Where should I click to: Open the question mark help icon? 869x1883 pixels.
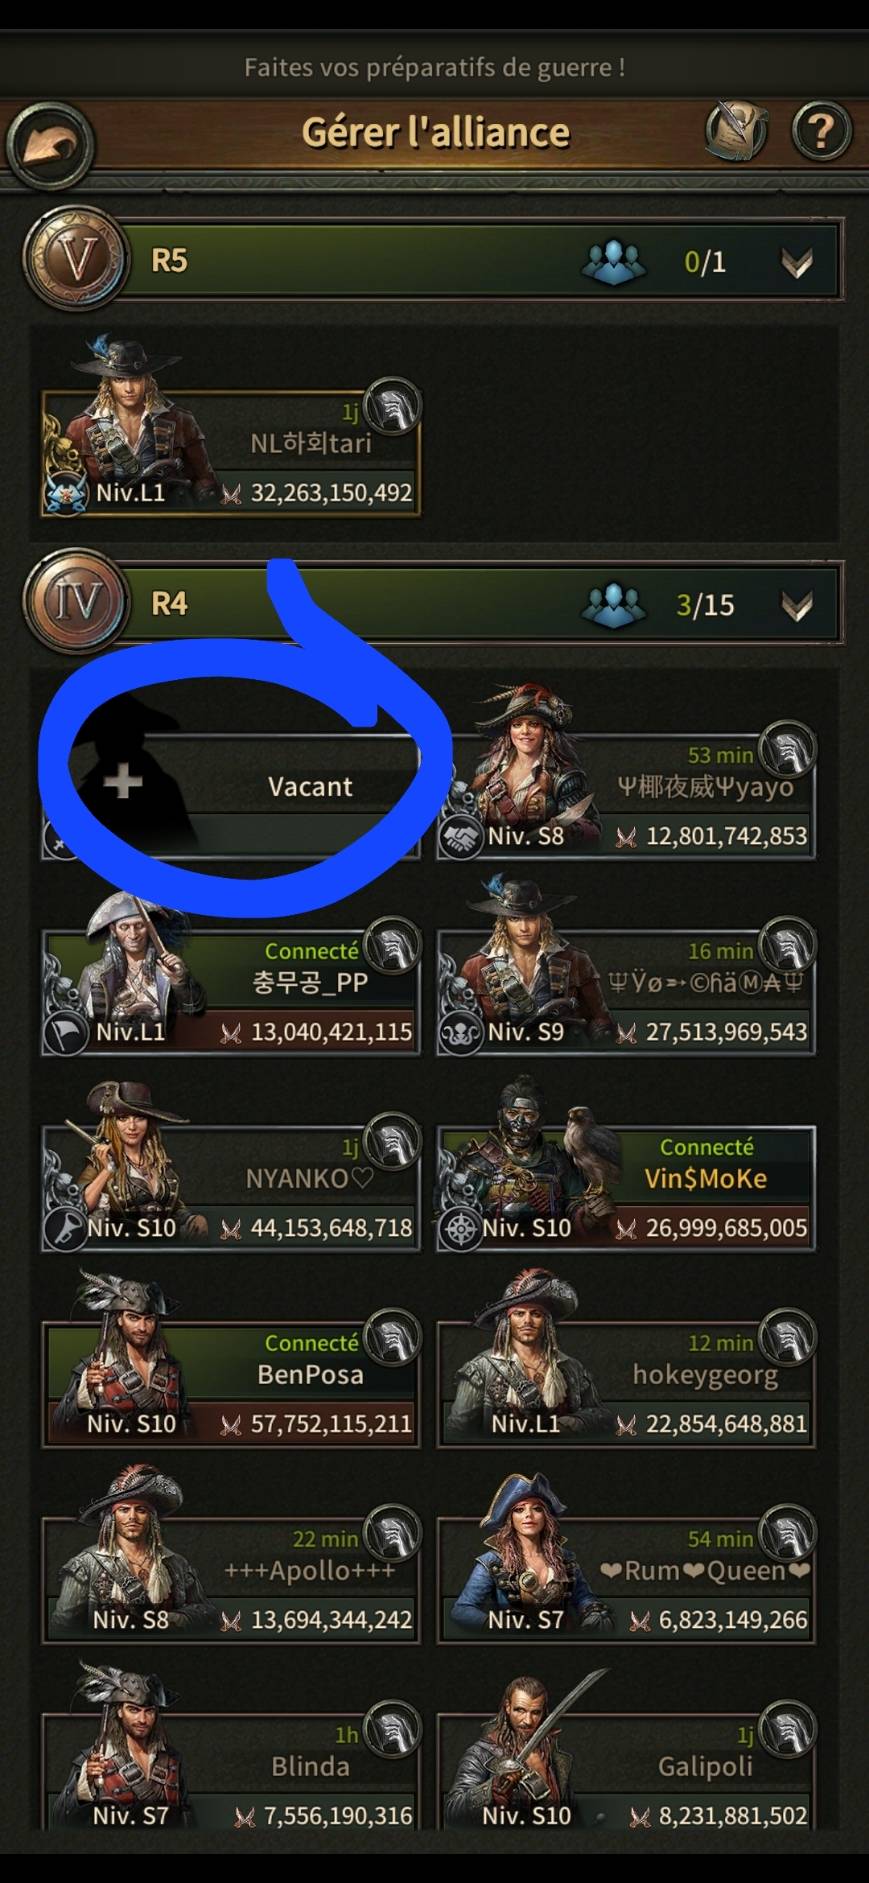pos(821,131)
